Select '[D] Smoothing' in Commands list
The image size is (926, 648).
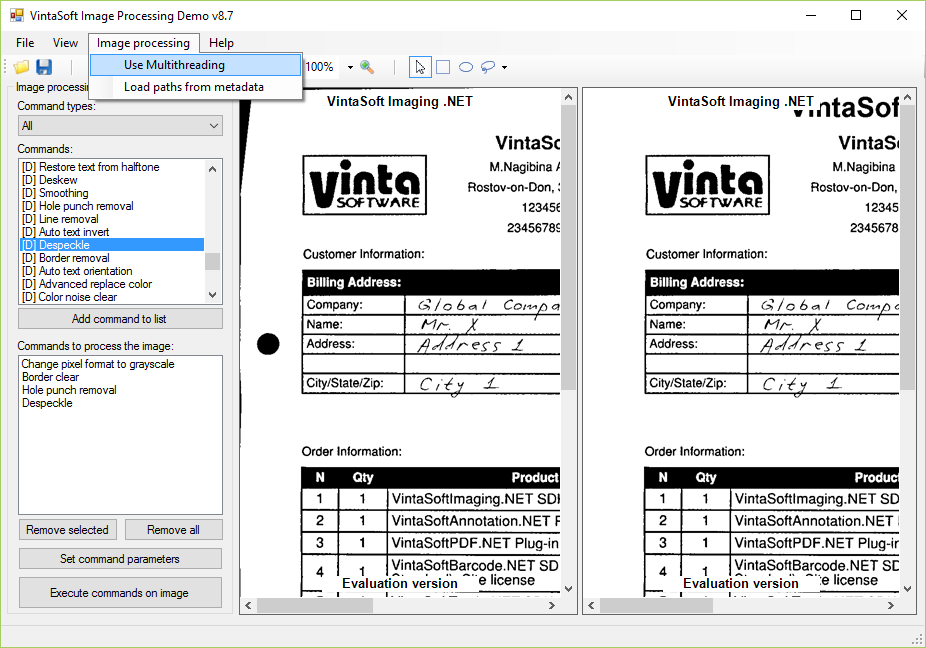tap(112, 193)
